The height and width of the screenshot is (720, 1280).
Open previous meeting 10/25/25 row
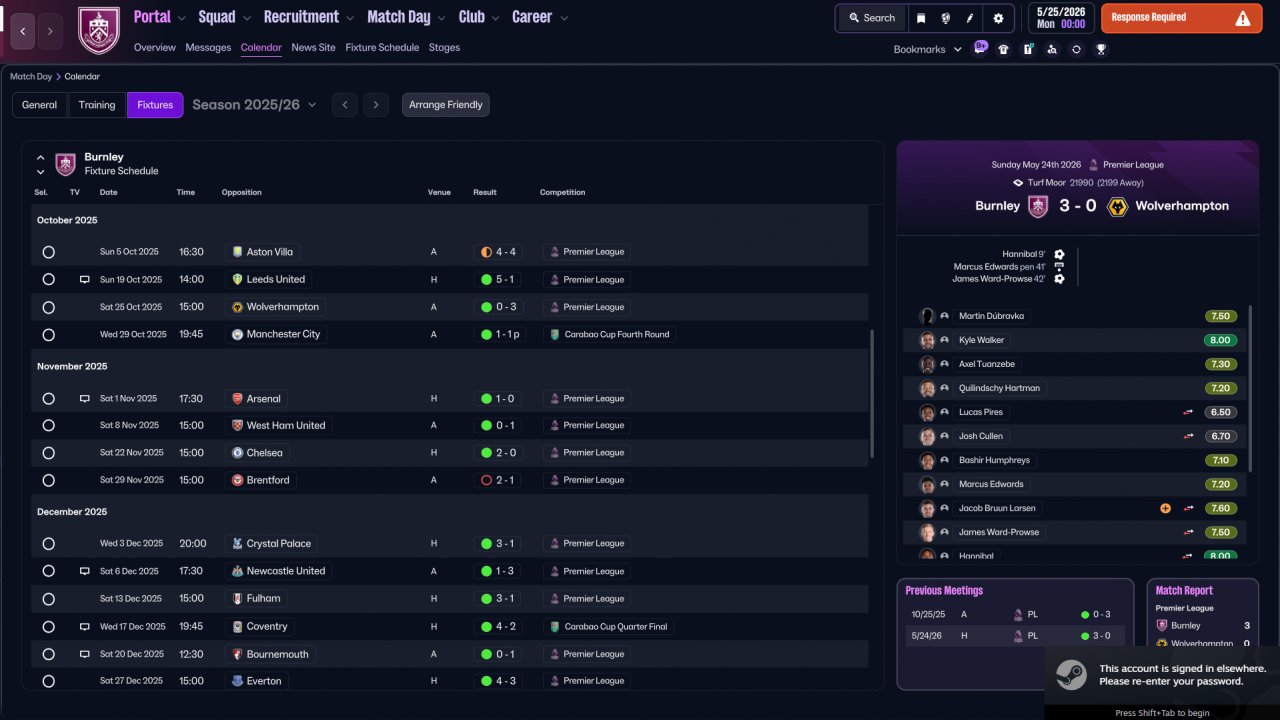click(x=1014, y=615)
